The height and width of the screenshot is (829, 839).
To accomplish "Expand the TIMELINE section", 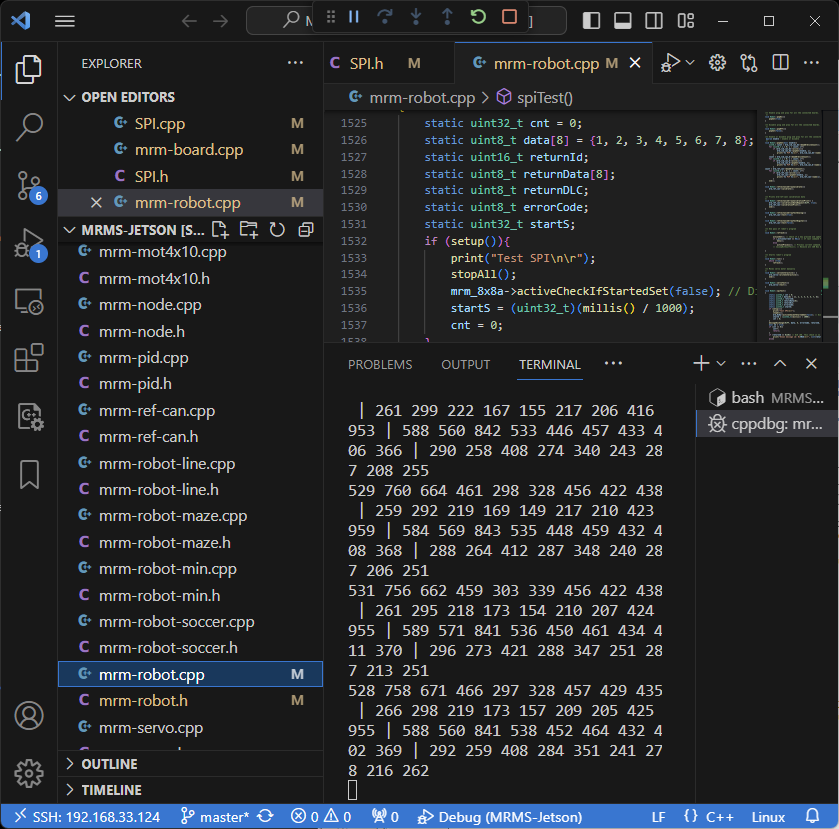I will click(111, 790).
